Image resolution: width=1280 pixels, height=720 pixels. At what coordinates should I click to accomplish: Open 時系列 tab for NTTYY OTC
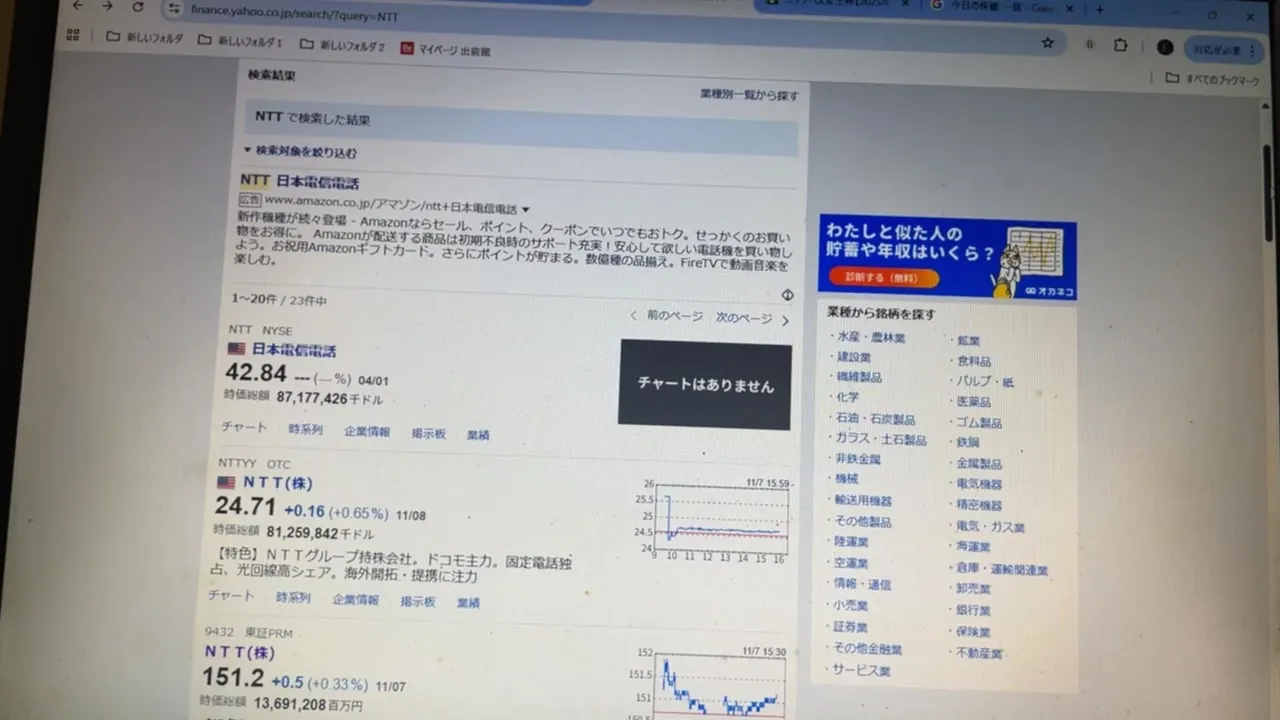coord(293,598)
